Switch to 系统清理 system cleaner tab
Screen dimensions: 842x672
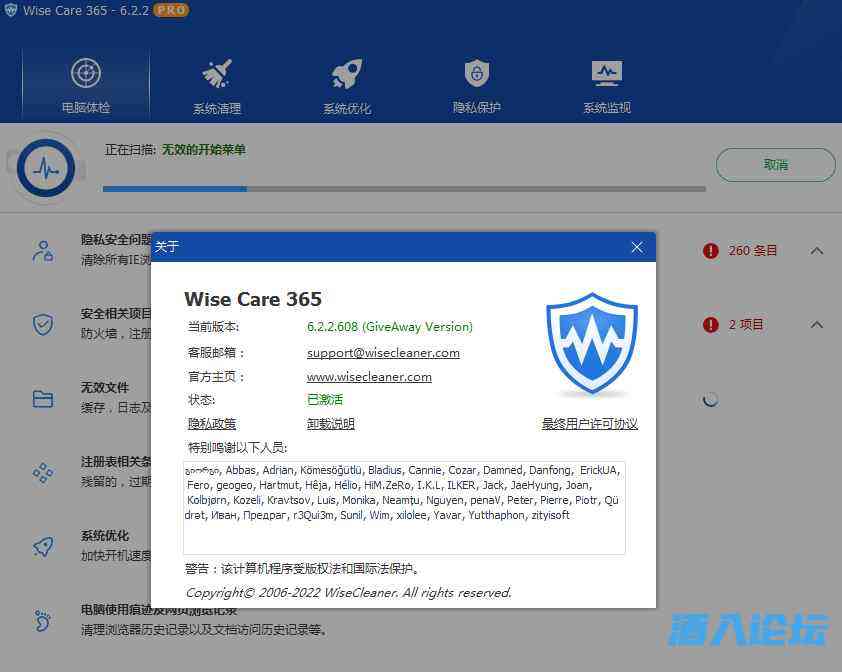tap(217, 86)
